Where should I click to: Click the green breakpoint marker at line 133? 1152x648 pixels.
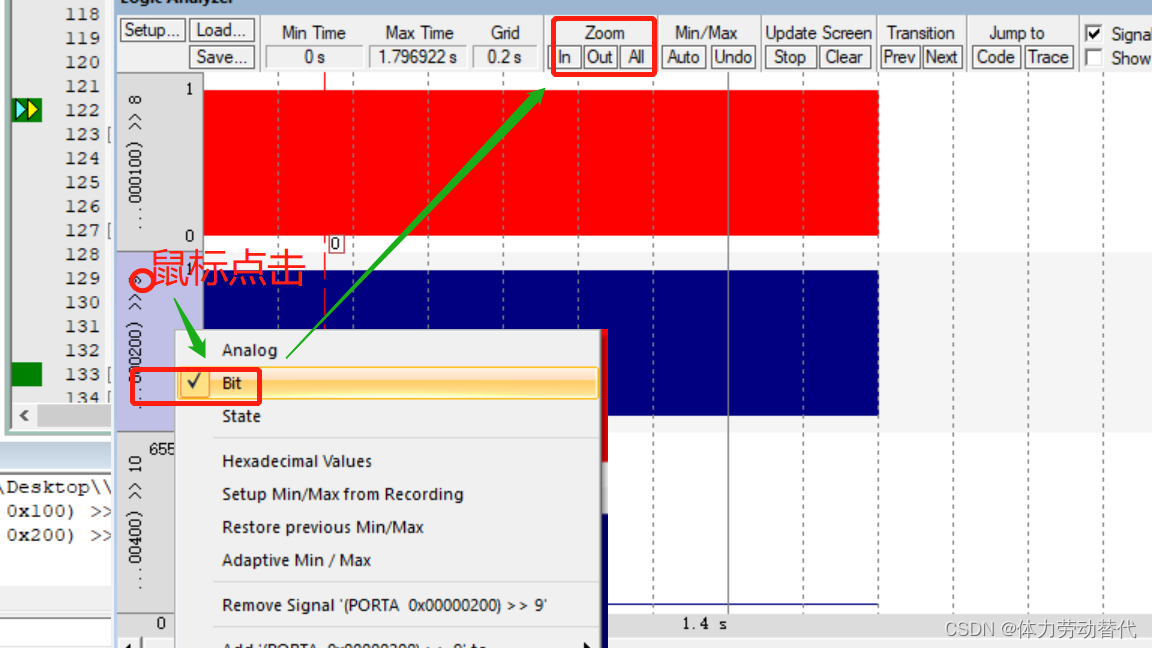[26, 375]
